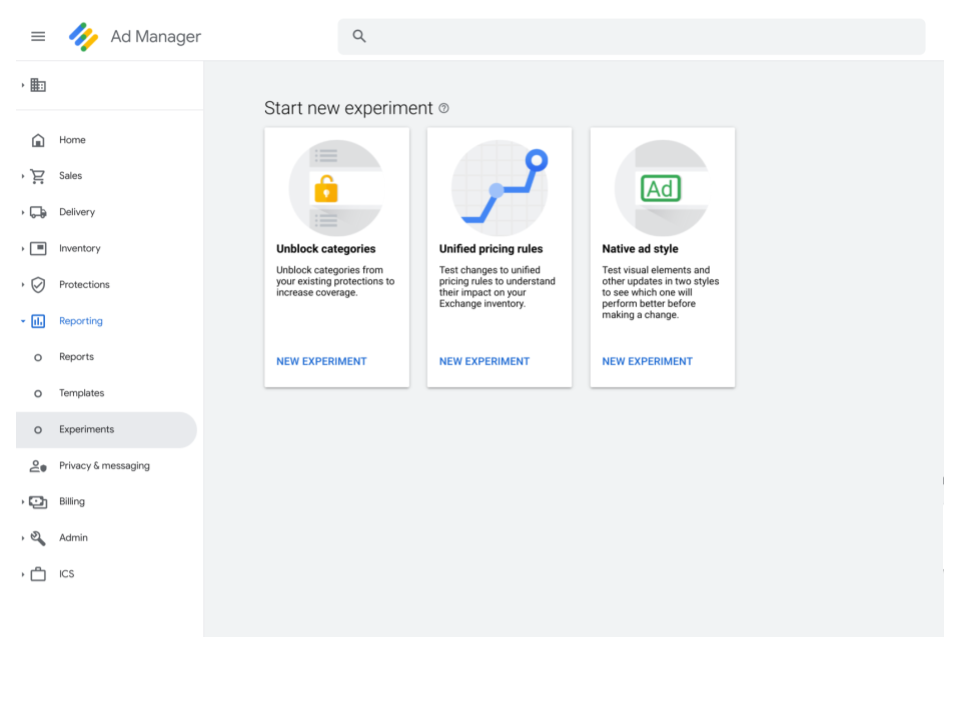Open the Protections menu item
This screenshot has height=720, width=960.
coord(84,284)
